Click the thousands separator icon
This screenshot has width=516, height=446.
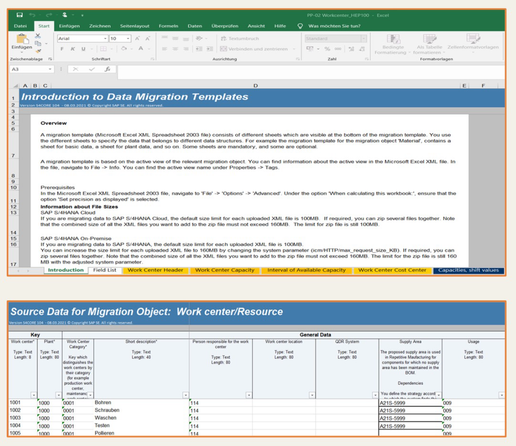[338, 49]
